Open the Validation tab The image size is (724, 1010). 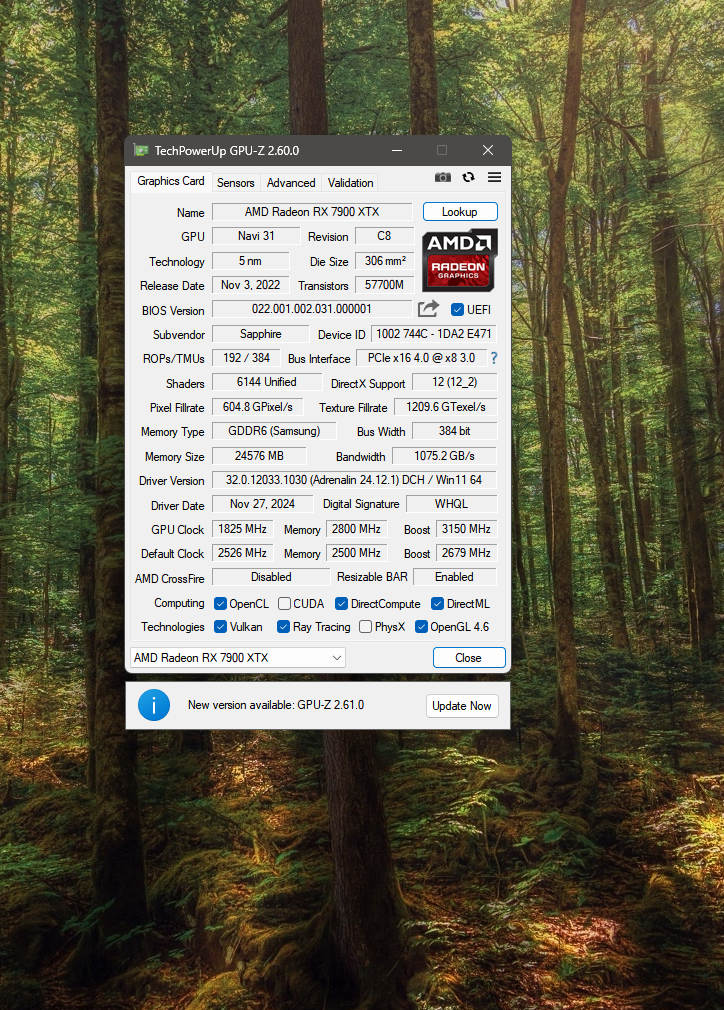pos(350,183)
